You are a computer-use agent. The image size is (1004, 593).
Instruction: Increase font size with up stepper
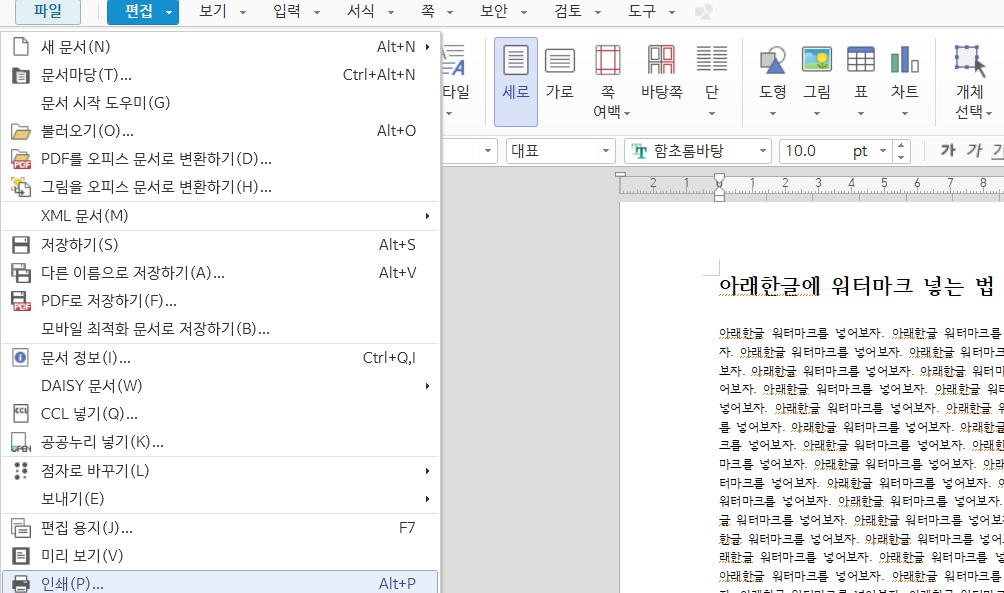click(x=901, y=145)
